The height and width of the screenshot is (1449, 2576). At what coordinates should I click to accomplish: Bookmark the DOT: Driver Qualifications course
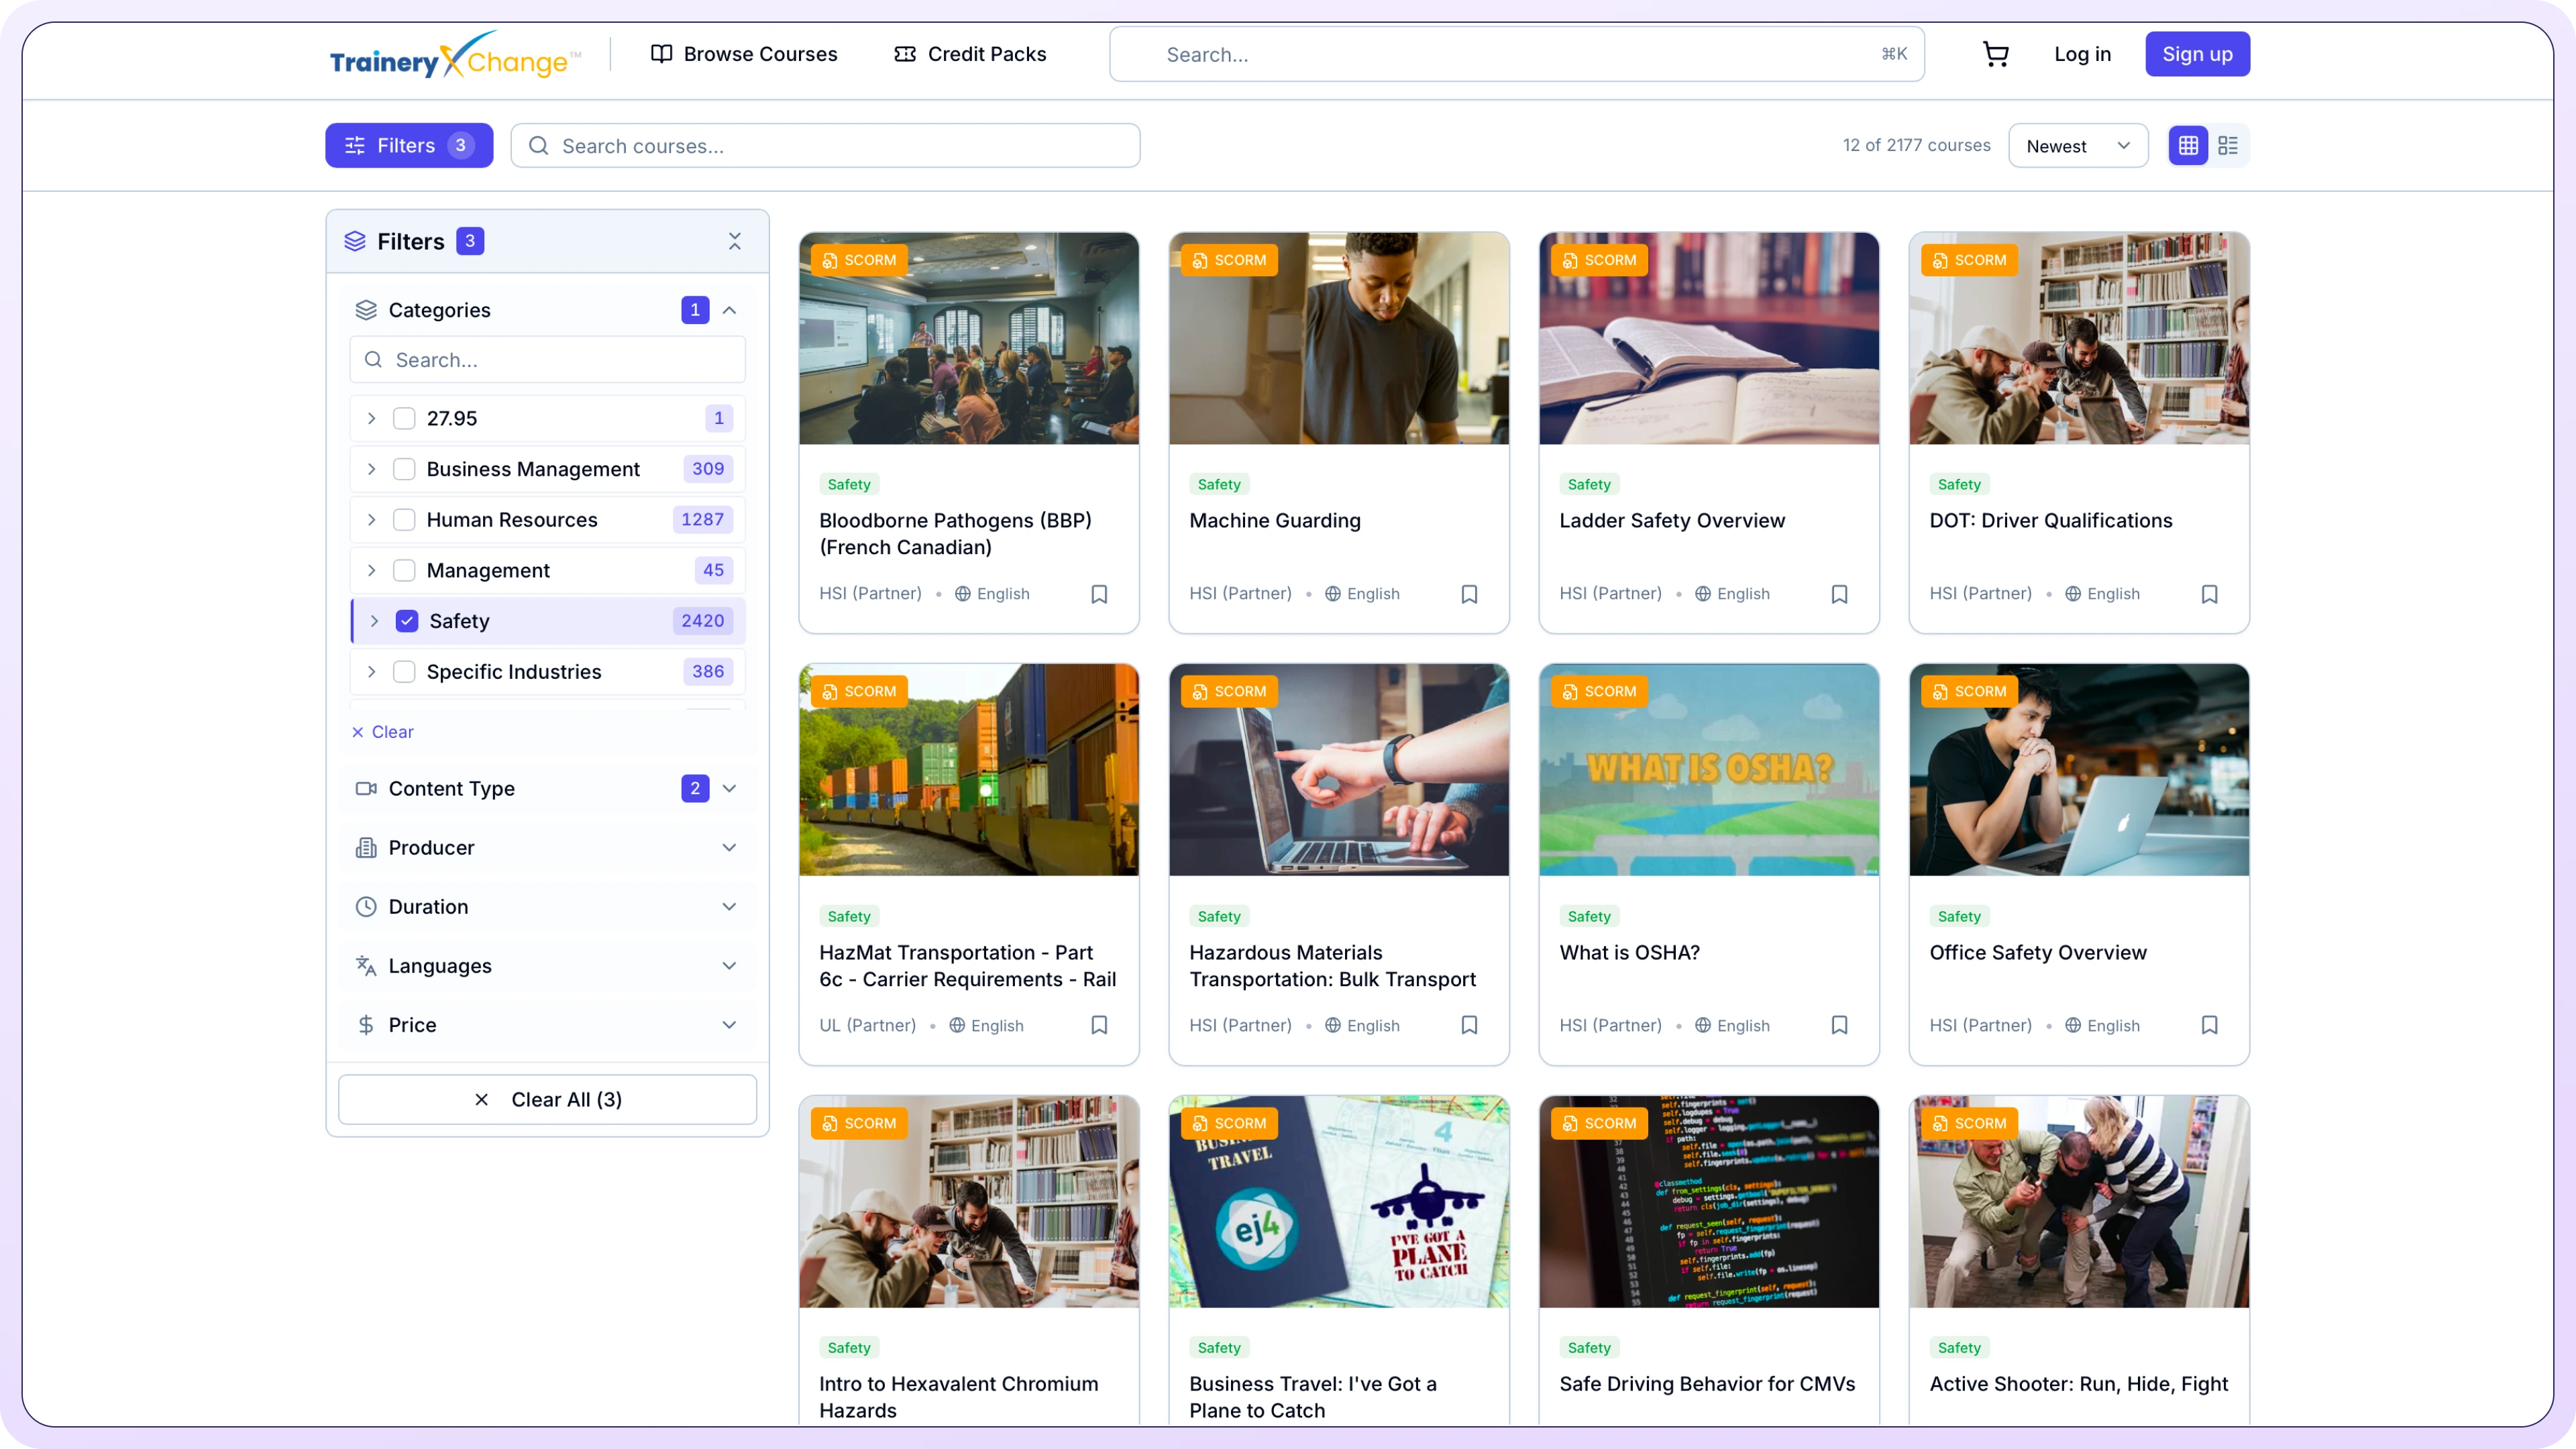(2210, 593)
